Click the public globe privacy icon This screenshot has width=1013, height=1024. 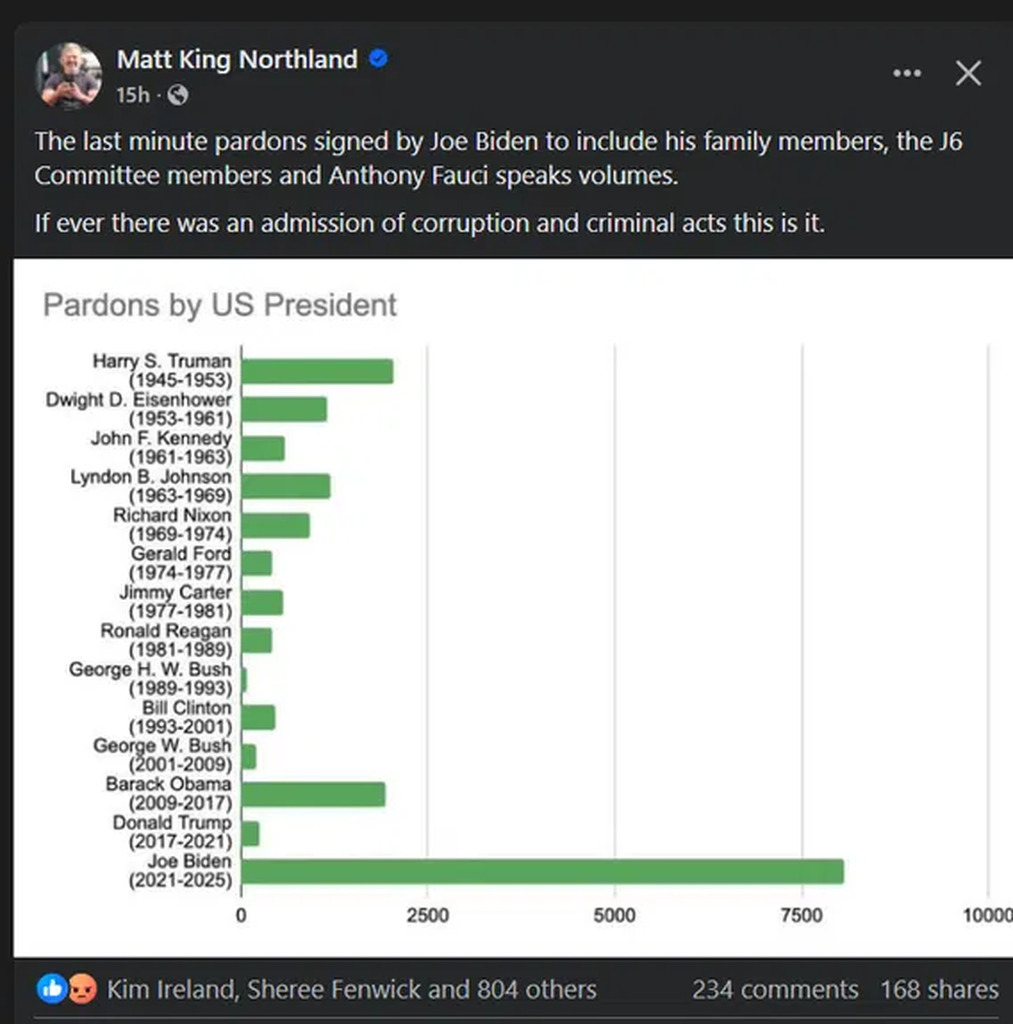(x=178, y=95)
